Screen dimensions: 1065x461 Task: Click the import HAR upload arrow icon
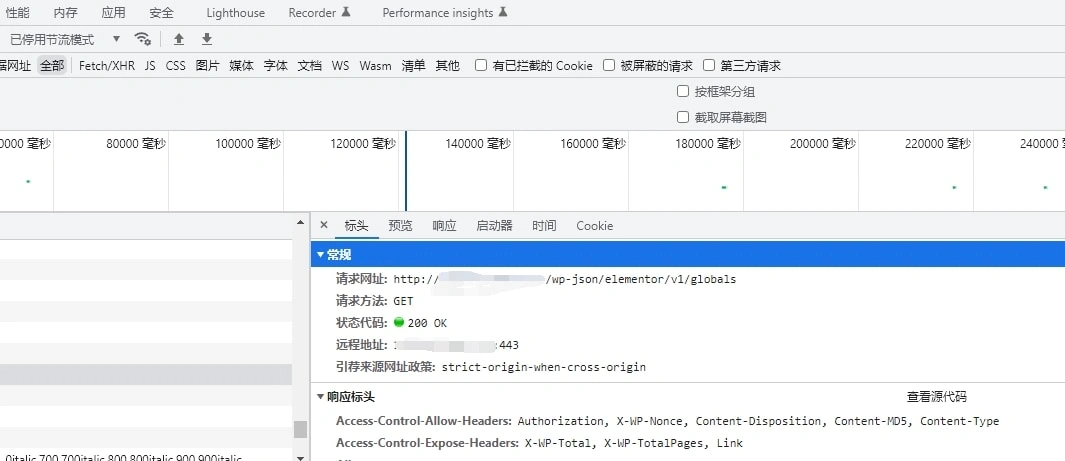[179, 39]
